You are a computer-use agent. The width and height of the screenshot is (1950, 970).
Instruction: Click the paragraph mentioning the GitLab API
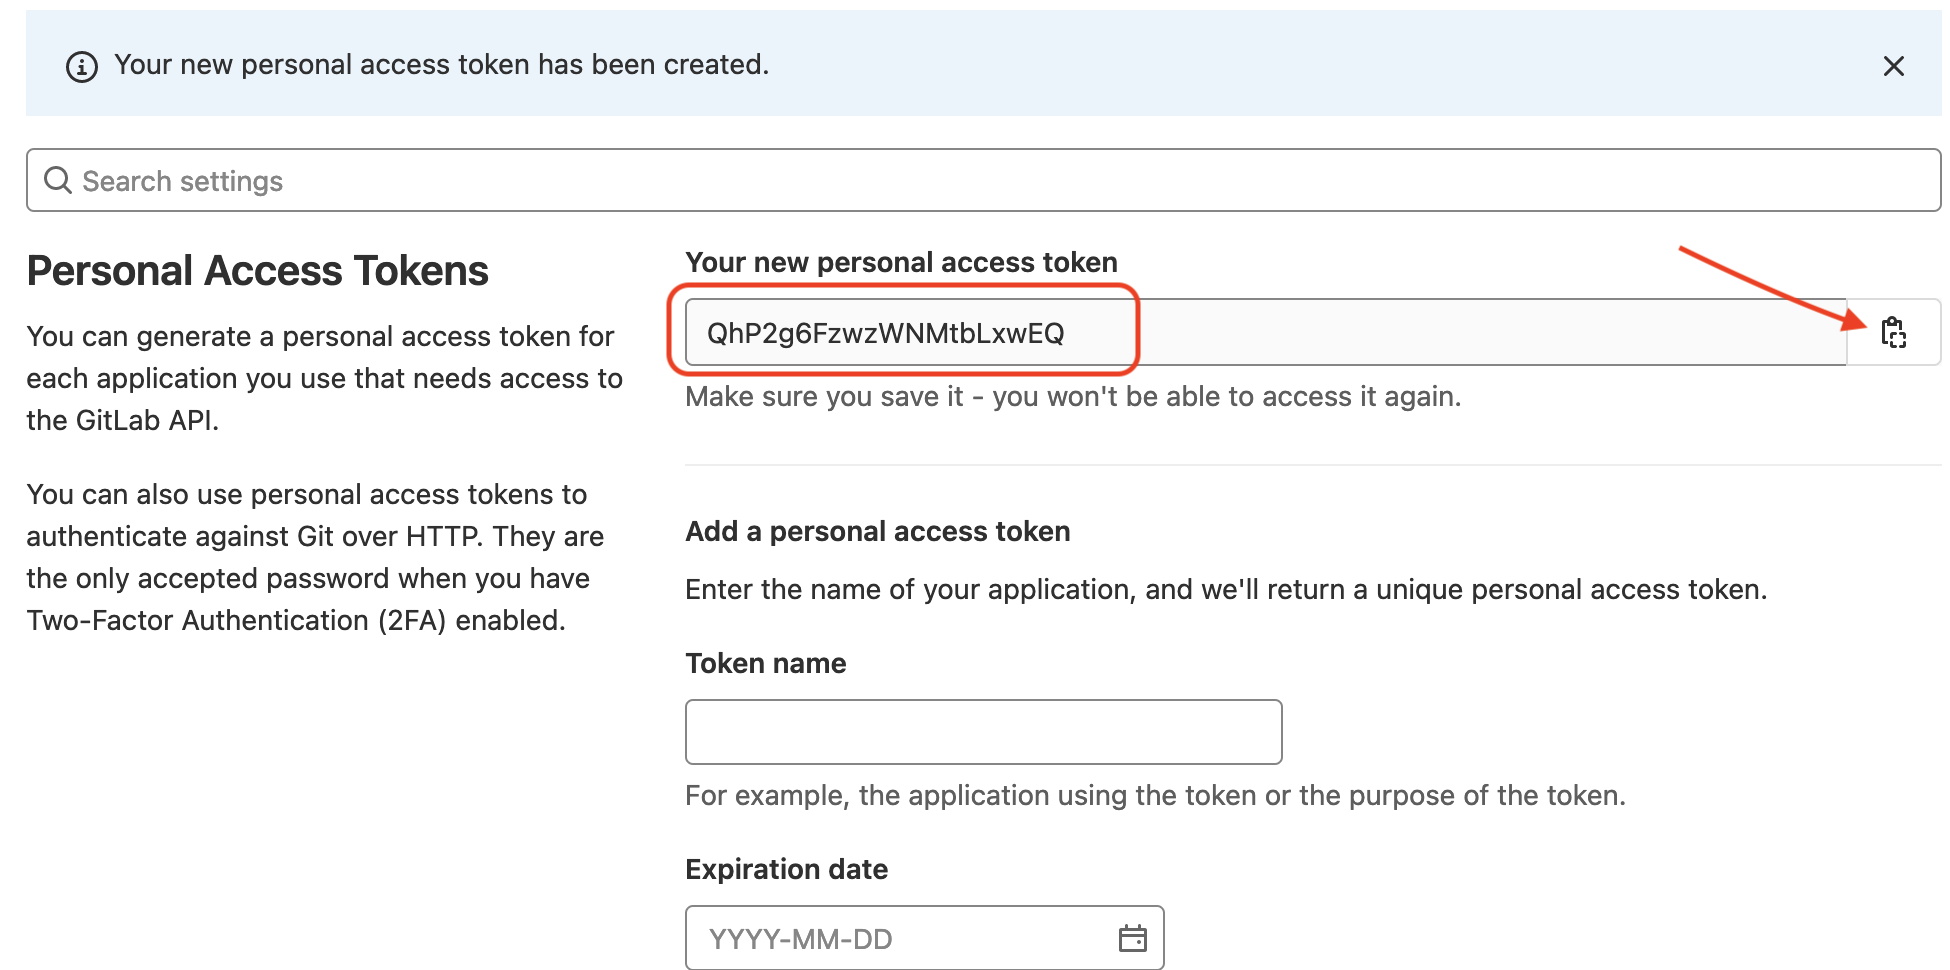(x=323, y=378)
